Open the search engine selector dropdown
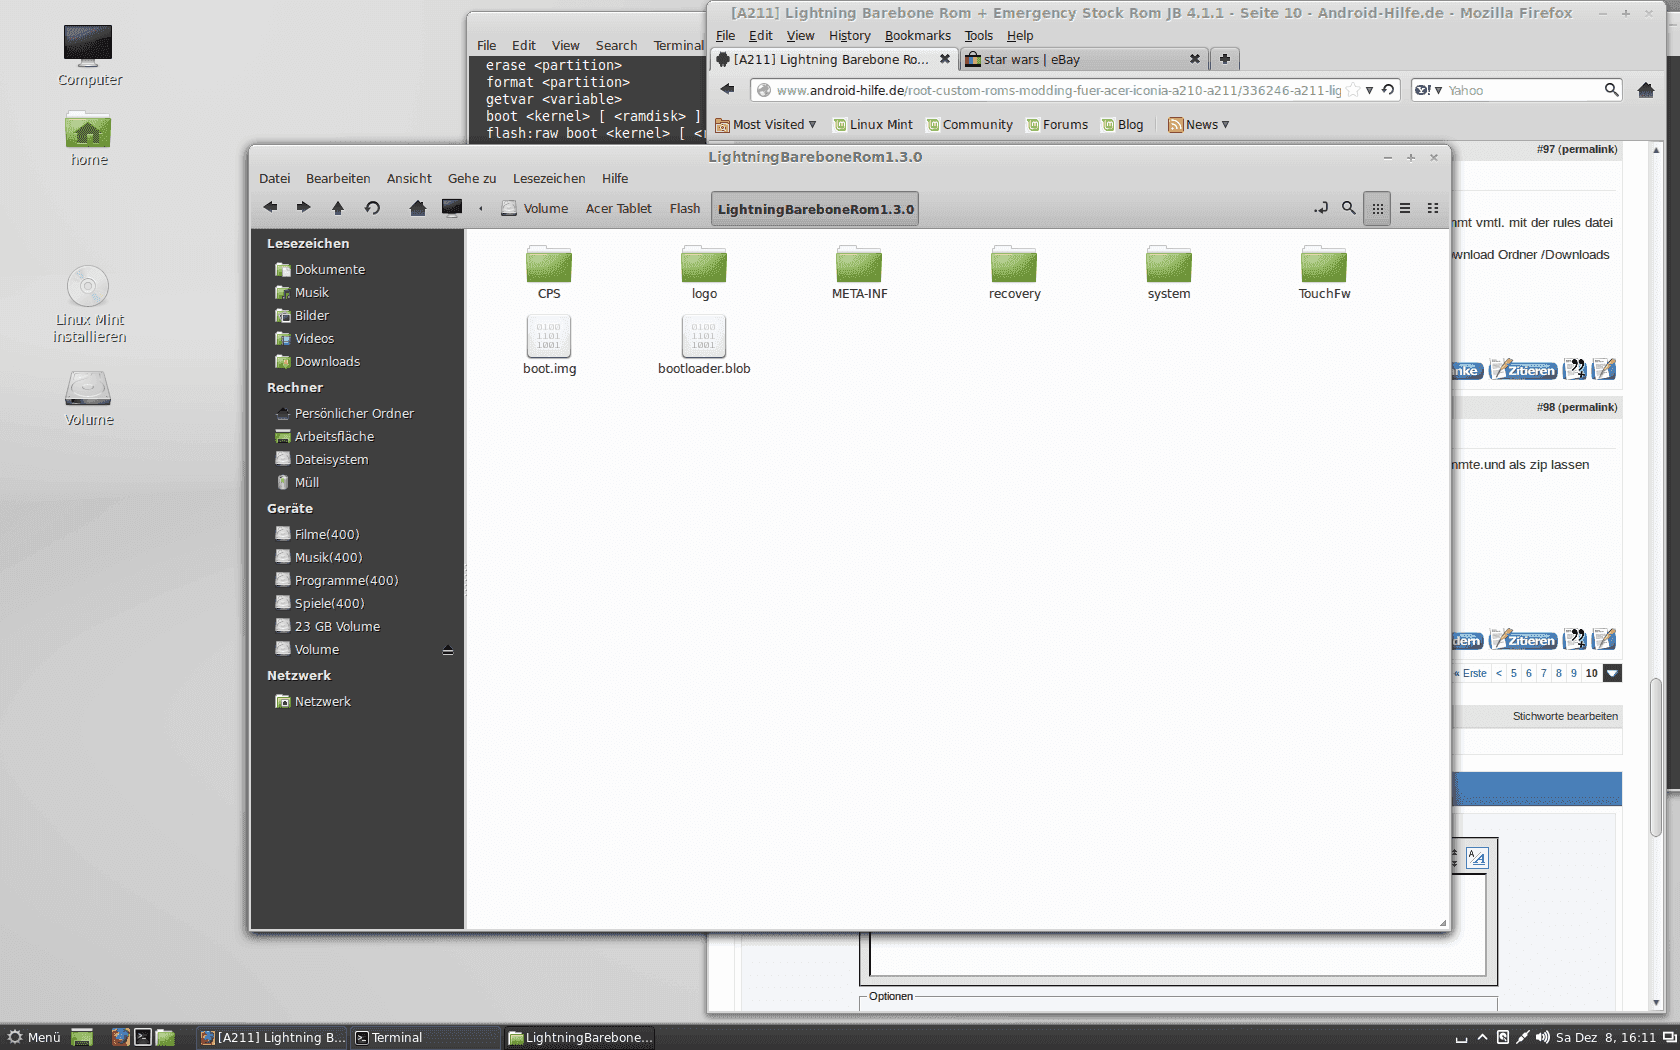1680x1050 pixels. coord(1428,90)
